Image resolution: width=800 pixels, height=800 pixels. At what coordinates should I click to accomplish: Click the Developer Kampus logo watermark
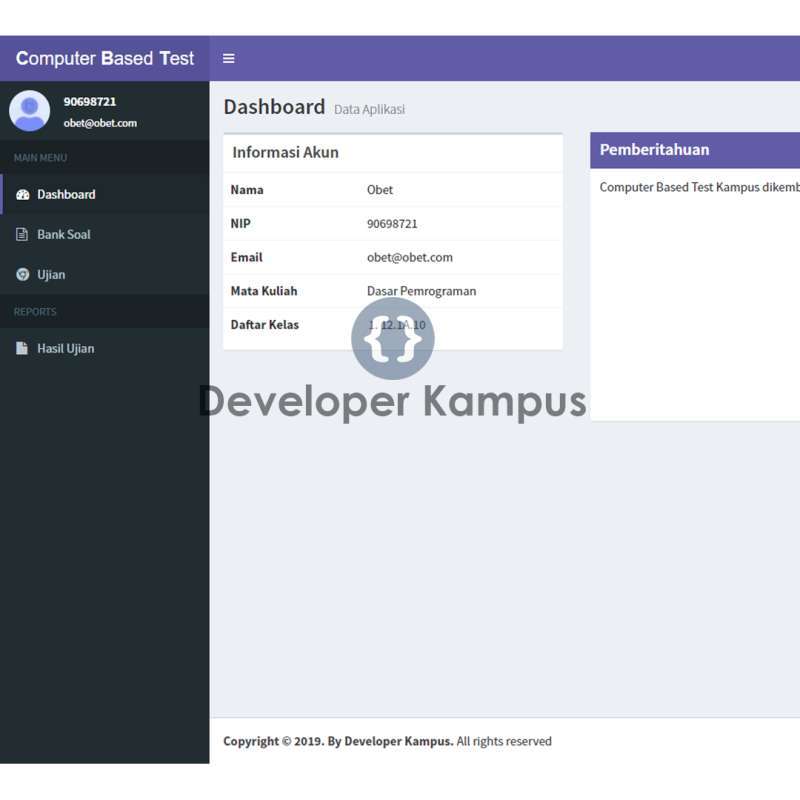pyautogui.click(x=393, y=340)
